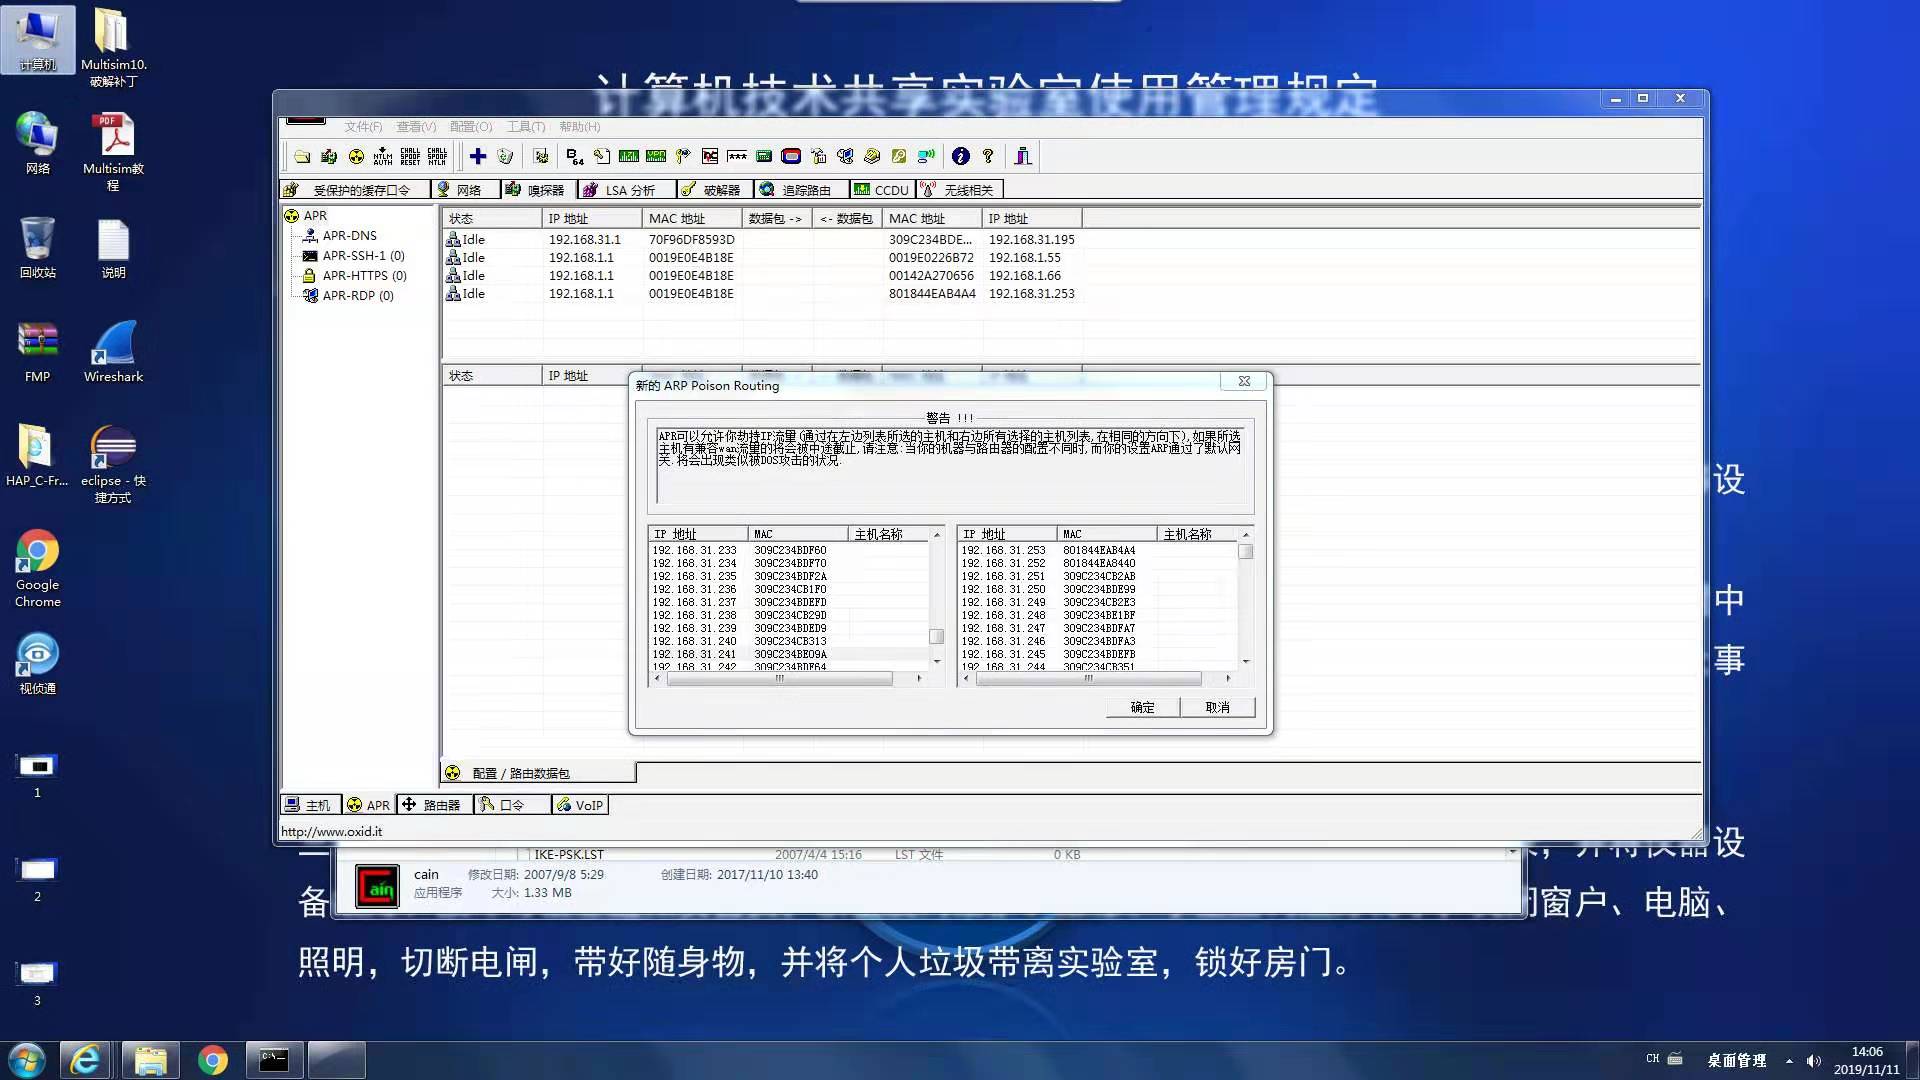Image resolution: width=1920 pixels, height=1080 pixels.
Task: Select host 192.168.31.241 in left list
Action: pyautogui.click(x=694, y=654)
